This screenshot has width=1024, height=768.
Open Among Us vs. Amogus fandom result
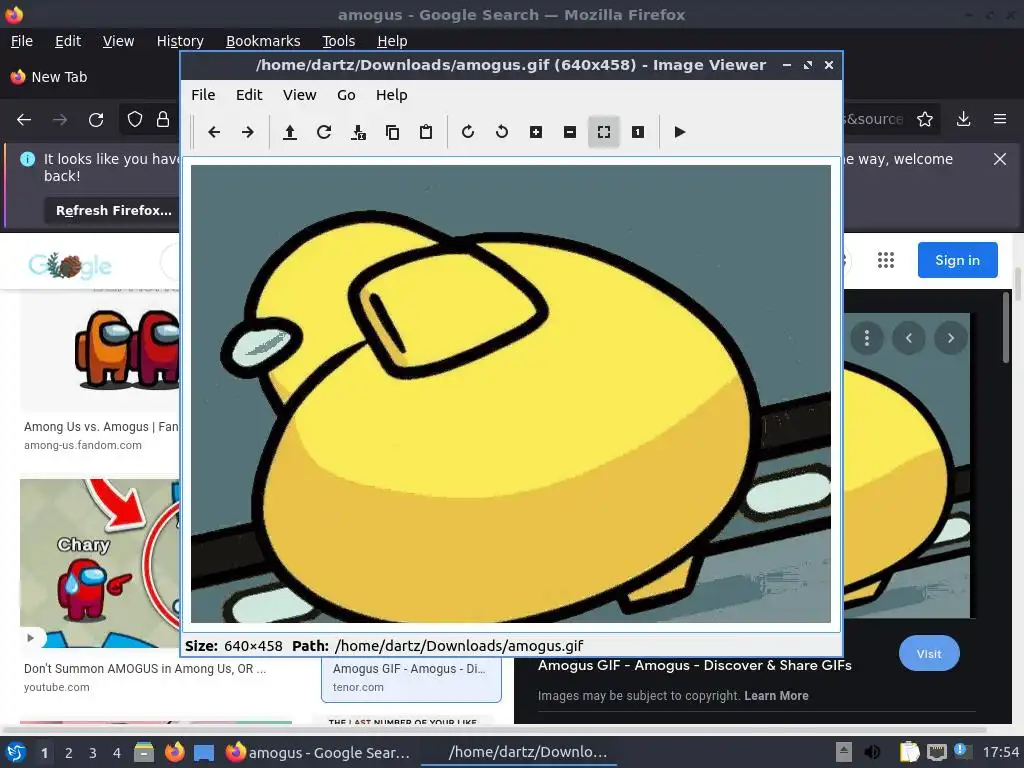pos(101,426)
